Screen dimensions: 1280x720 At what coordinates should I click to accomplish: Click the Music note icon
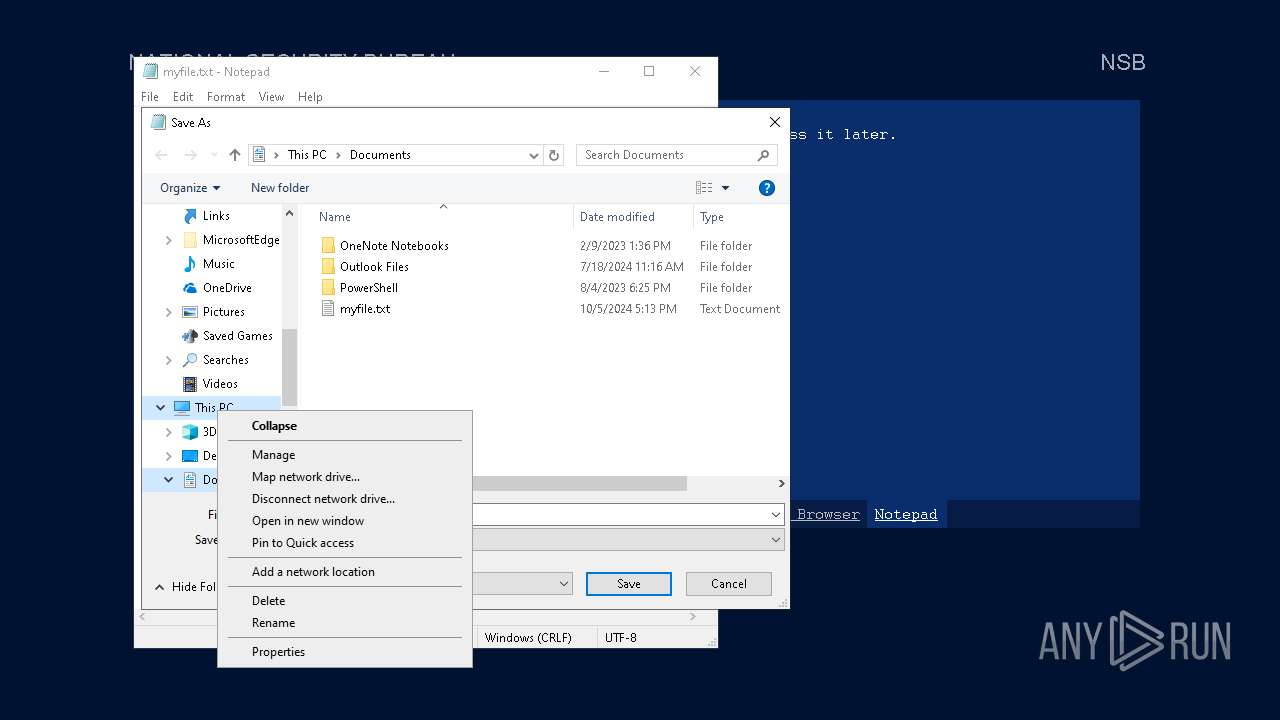click(x=190, y=264)
